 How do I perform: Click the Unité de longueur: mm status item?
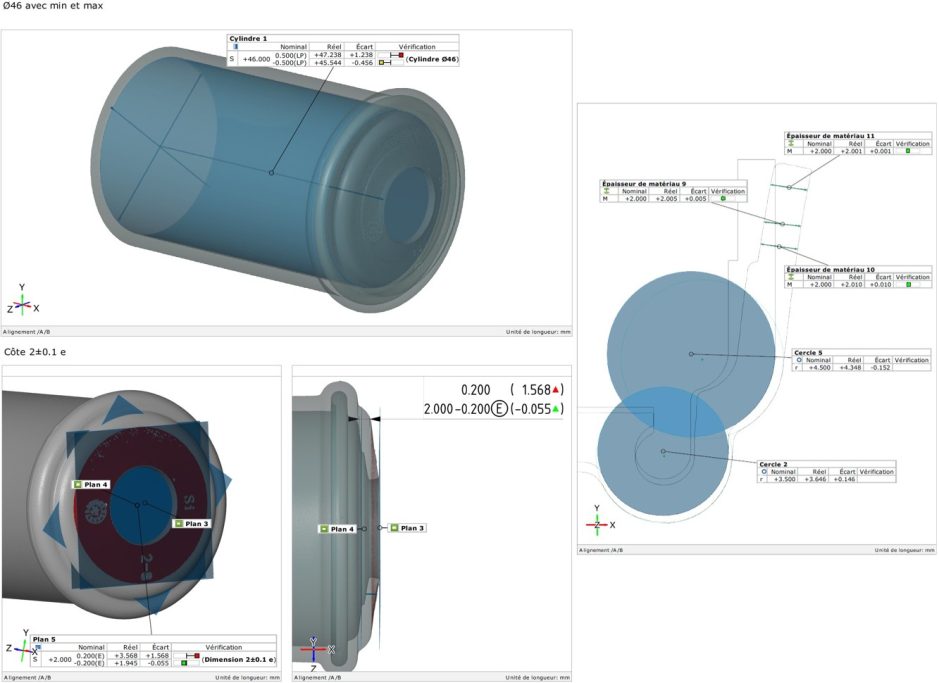(540, 325)
